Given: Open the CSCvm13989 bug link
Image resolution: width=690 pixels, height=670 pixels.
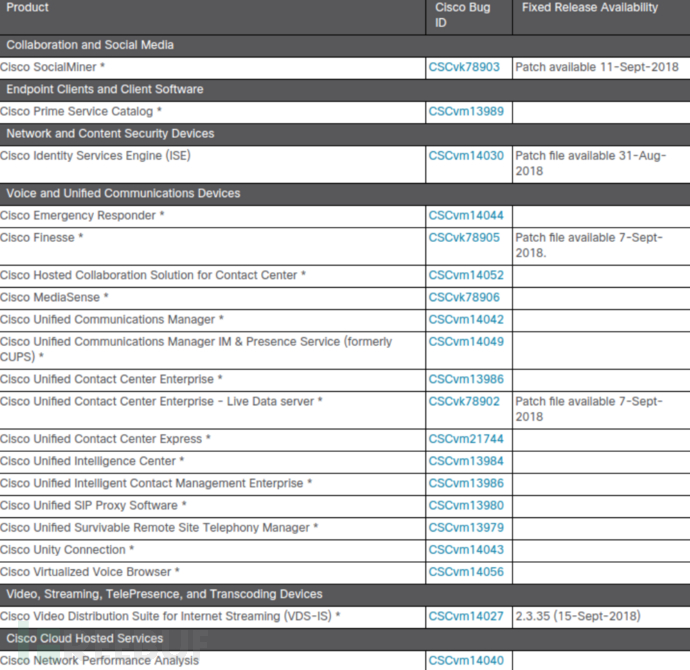Looking at the screenshot, I should pyautogui.click(x=464, y=111).
